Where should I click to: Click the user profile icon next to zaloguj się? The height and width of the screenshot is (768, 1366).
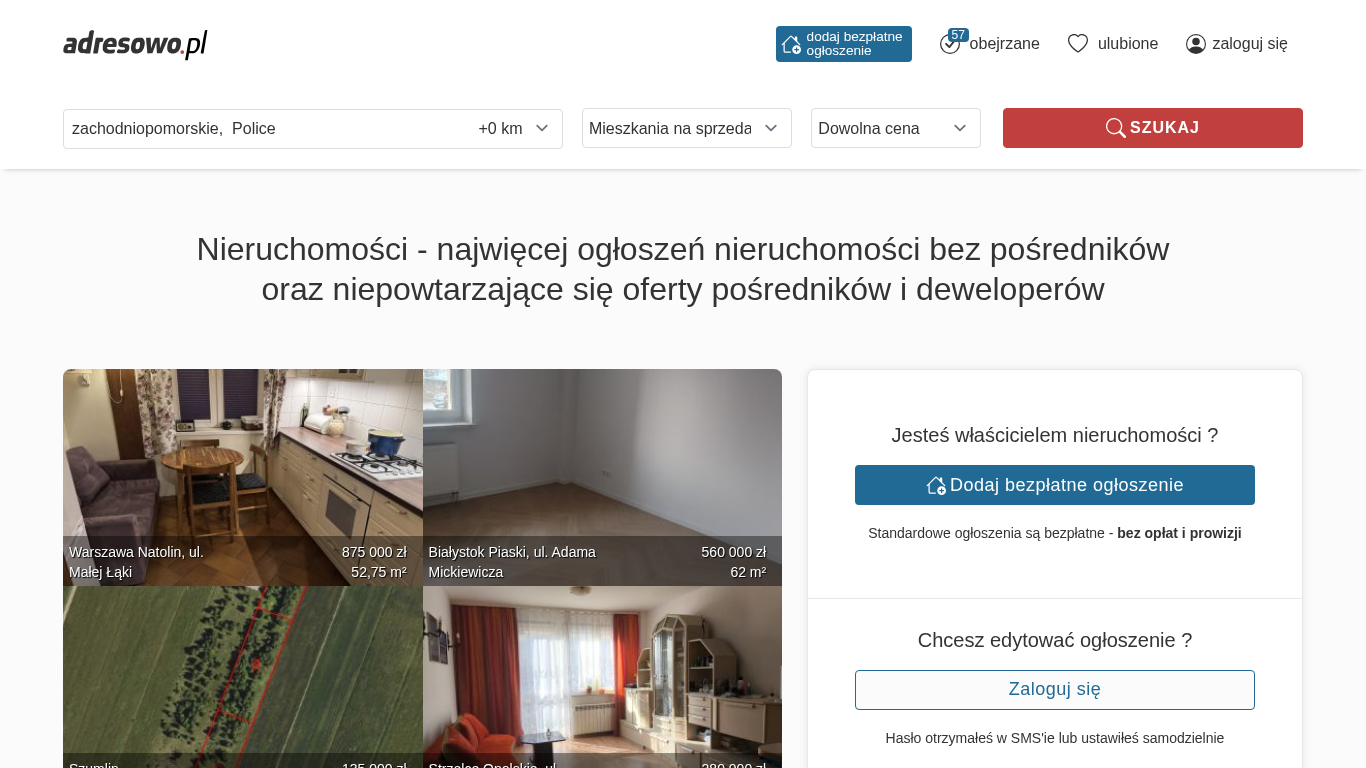[x=1196, y=44]
